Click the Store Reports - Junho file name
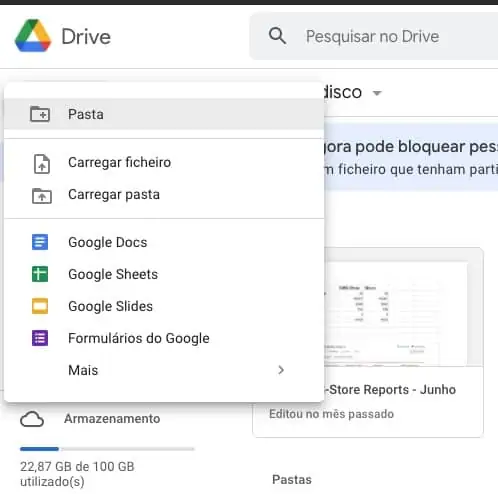This screenshot has height=494, width=498. [390, 389]
